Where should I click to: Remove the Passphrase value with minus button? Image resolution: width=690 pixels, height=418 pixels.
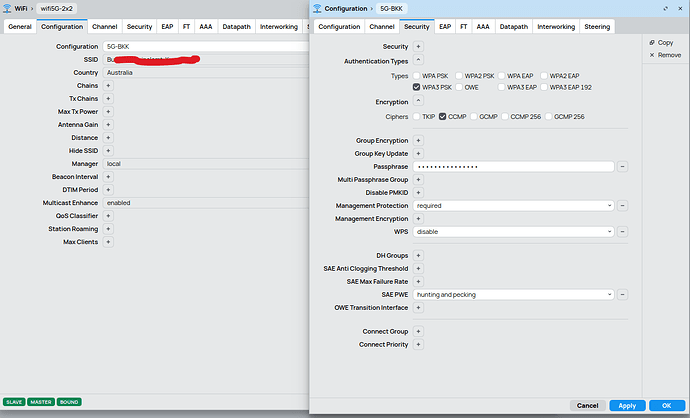coord(622,167)
